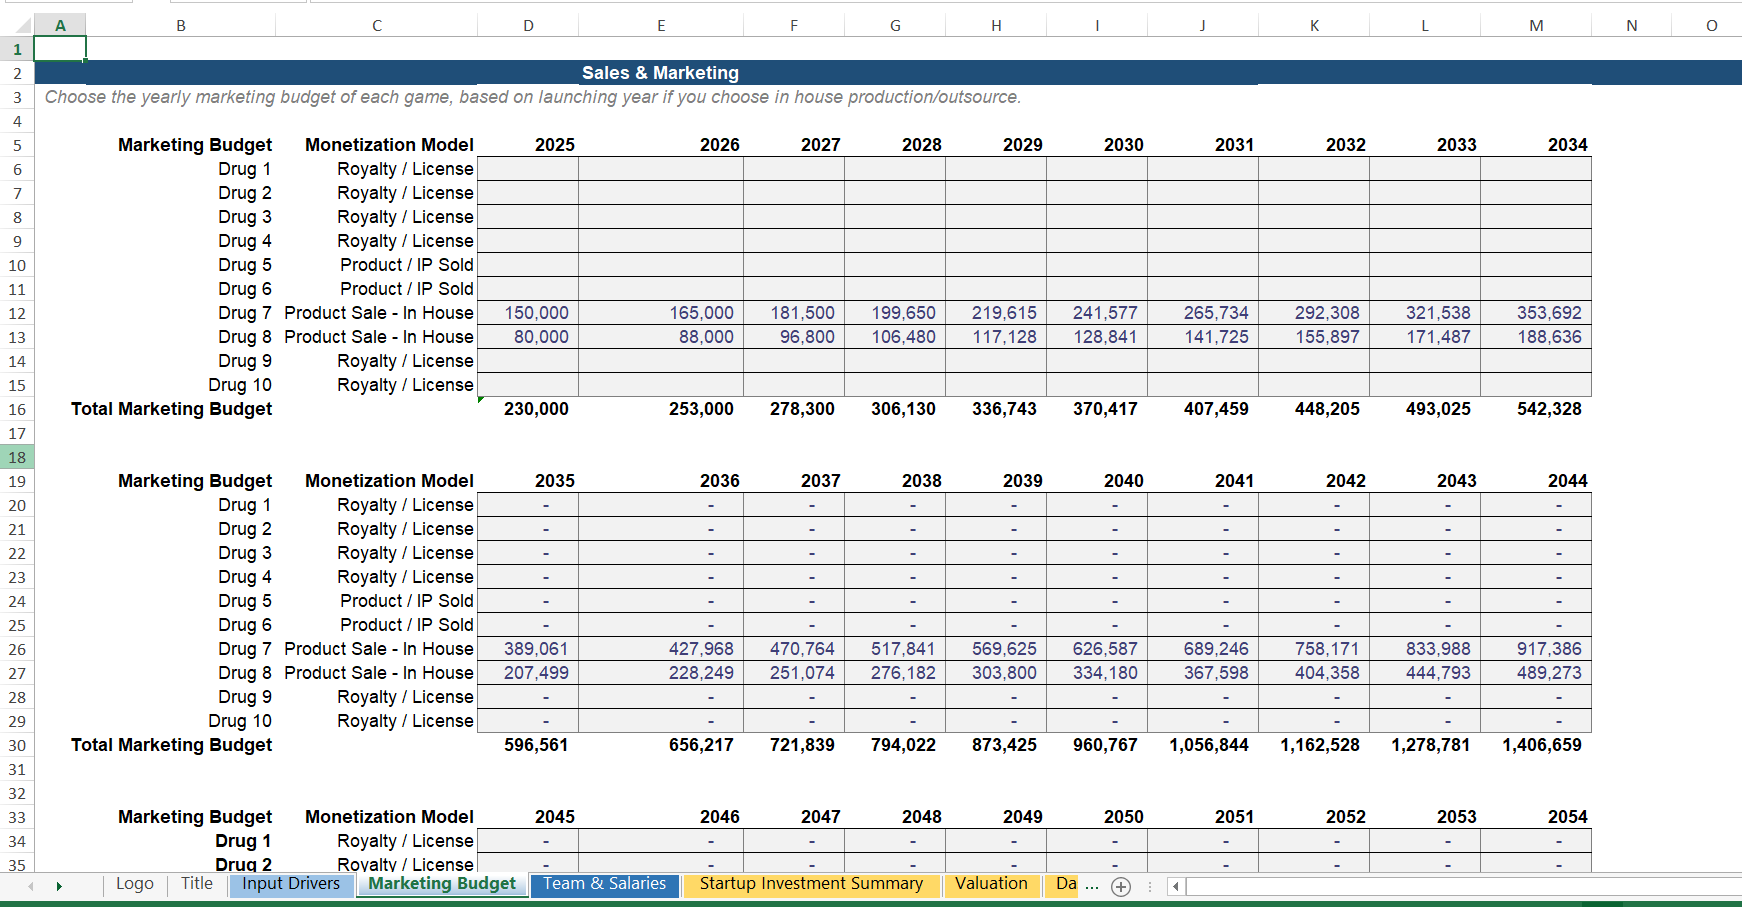Select the Marketing Budget sheet tab
Image resolution: width=1742 pixels, height=907 pixels.
pyautogui.click(x=442, y=884)
